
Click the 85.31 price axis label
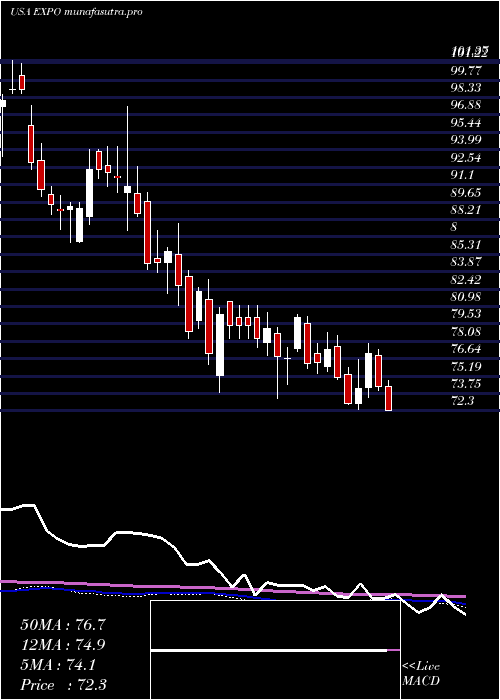[466, 244]
